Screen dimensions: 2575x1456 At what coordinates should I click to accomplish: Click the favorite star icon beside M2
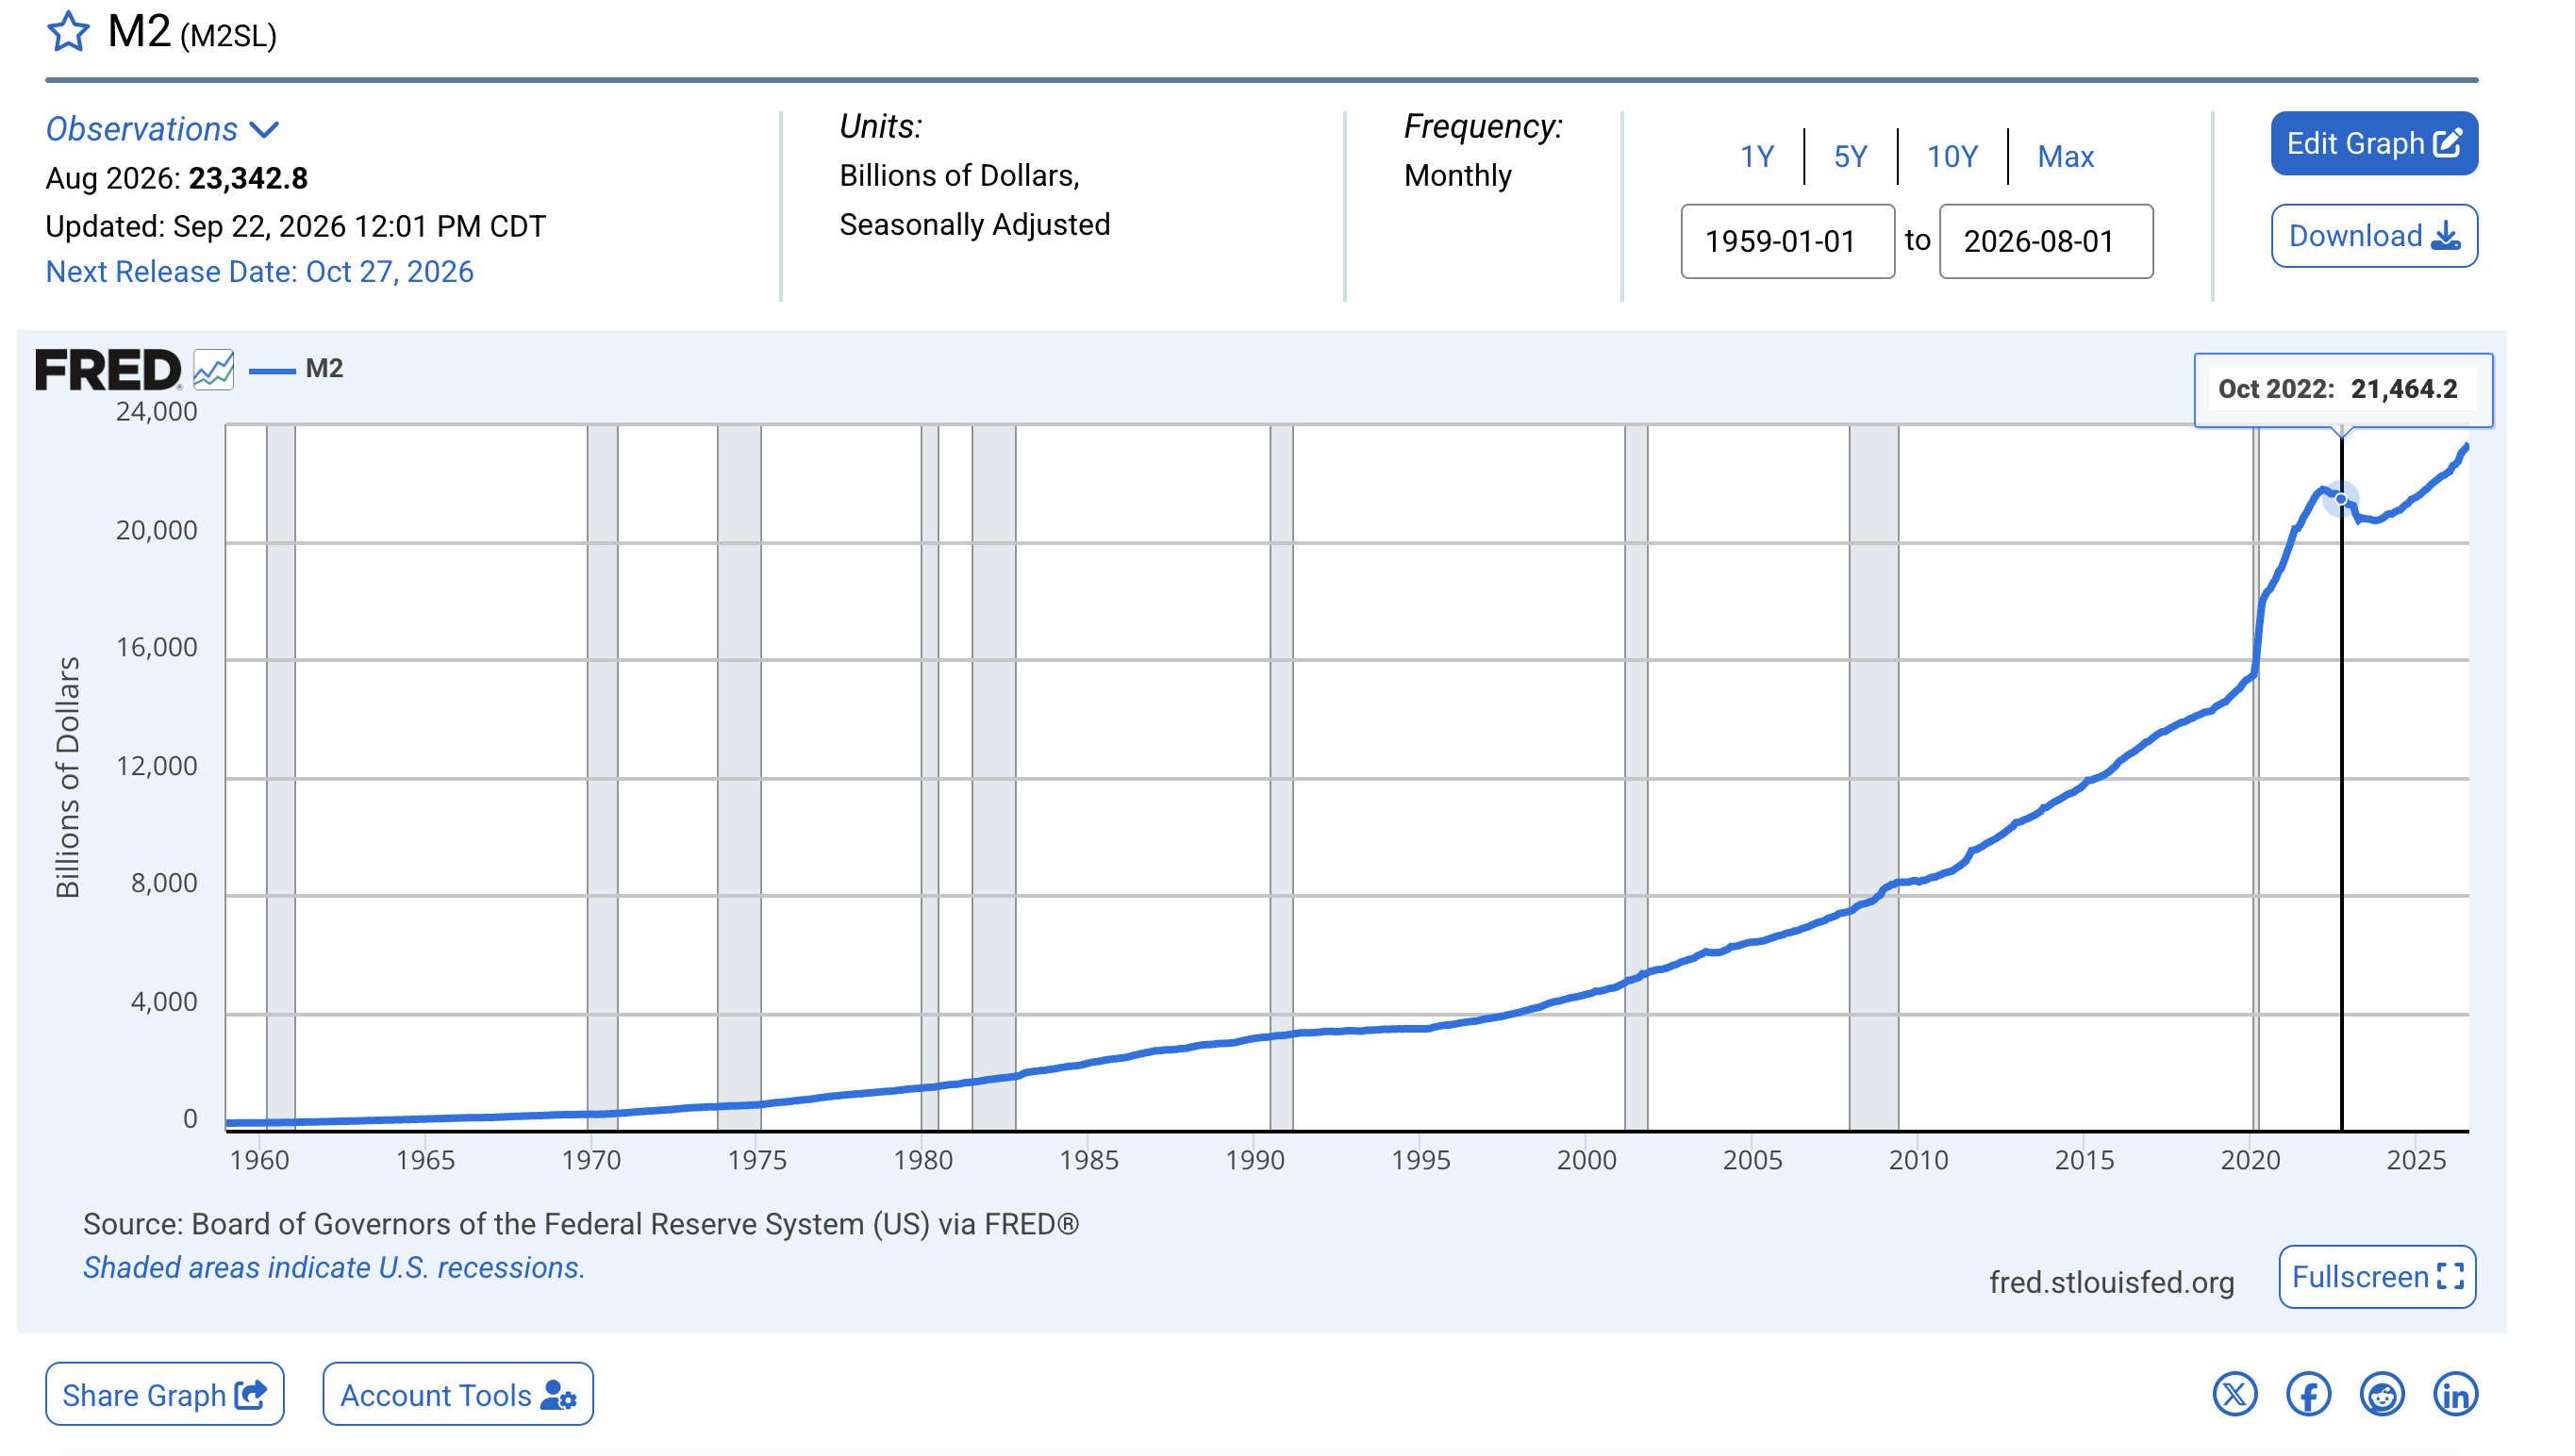(68, 31)
